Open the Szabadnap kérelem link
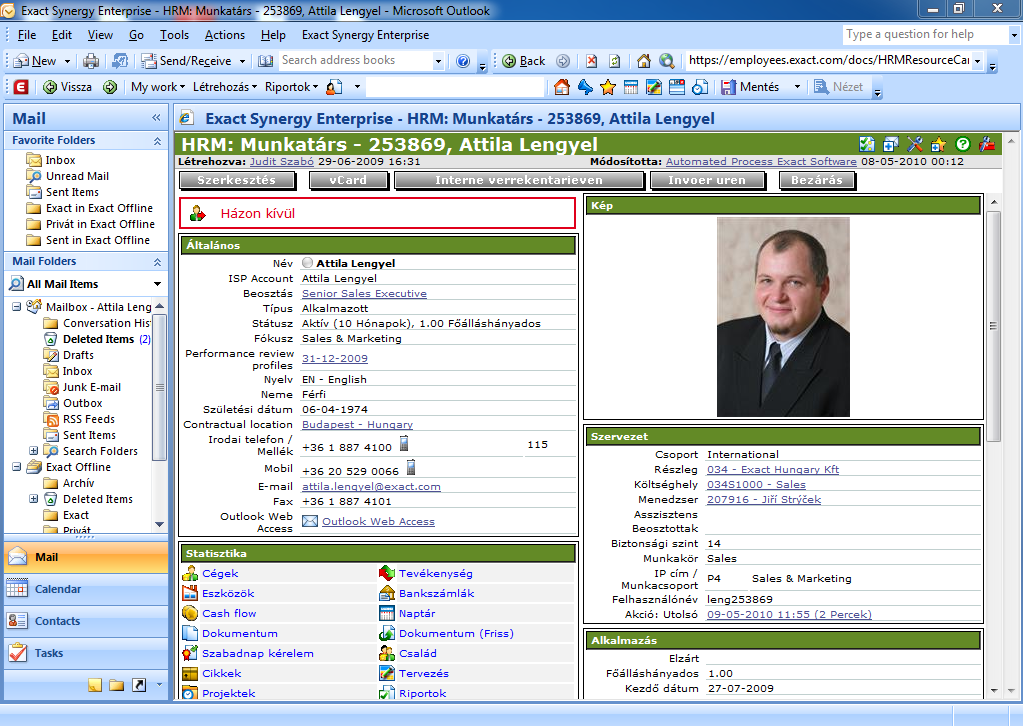Image resolution: width=1023 pixels, height=726 pixels. coord(258,653)
